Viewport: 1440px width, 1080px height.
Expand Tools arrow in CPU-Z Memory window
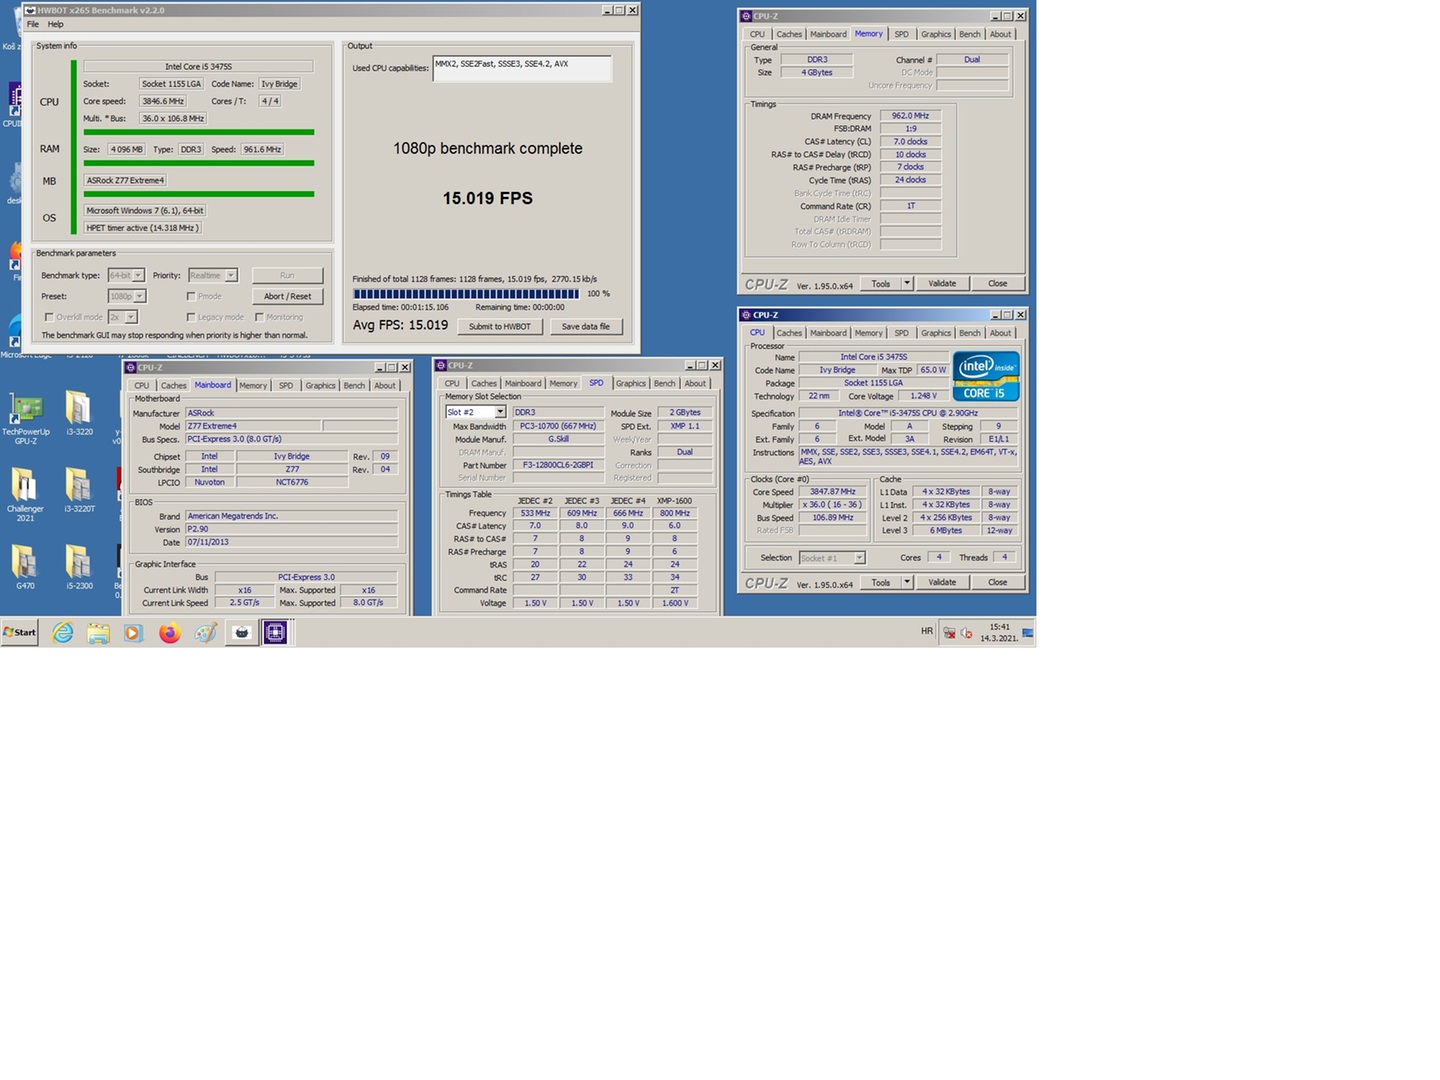[x=907, y=283]
